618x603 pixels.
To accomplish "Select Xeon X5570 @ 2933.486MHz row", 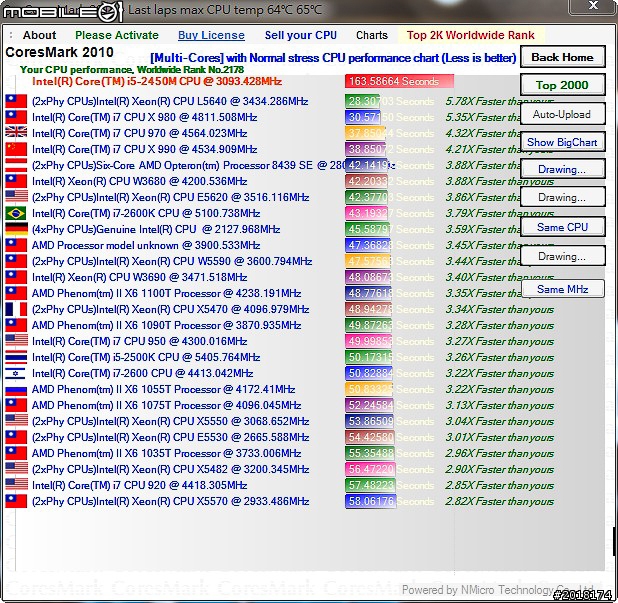I will coord(170,501).
